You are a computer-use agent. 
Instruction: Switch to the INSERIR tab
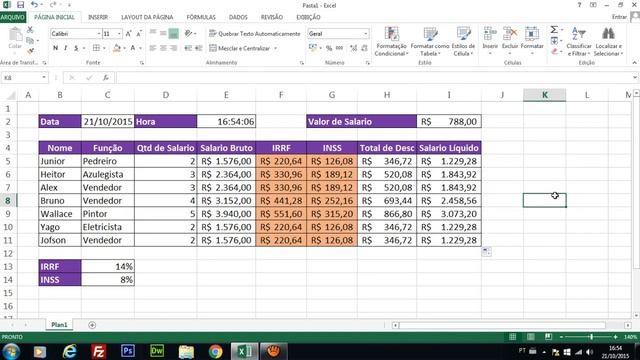(x=98, y=17)
